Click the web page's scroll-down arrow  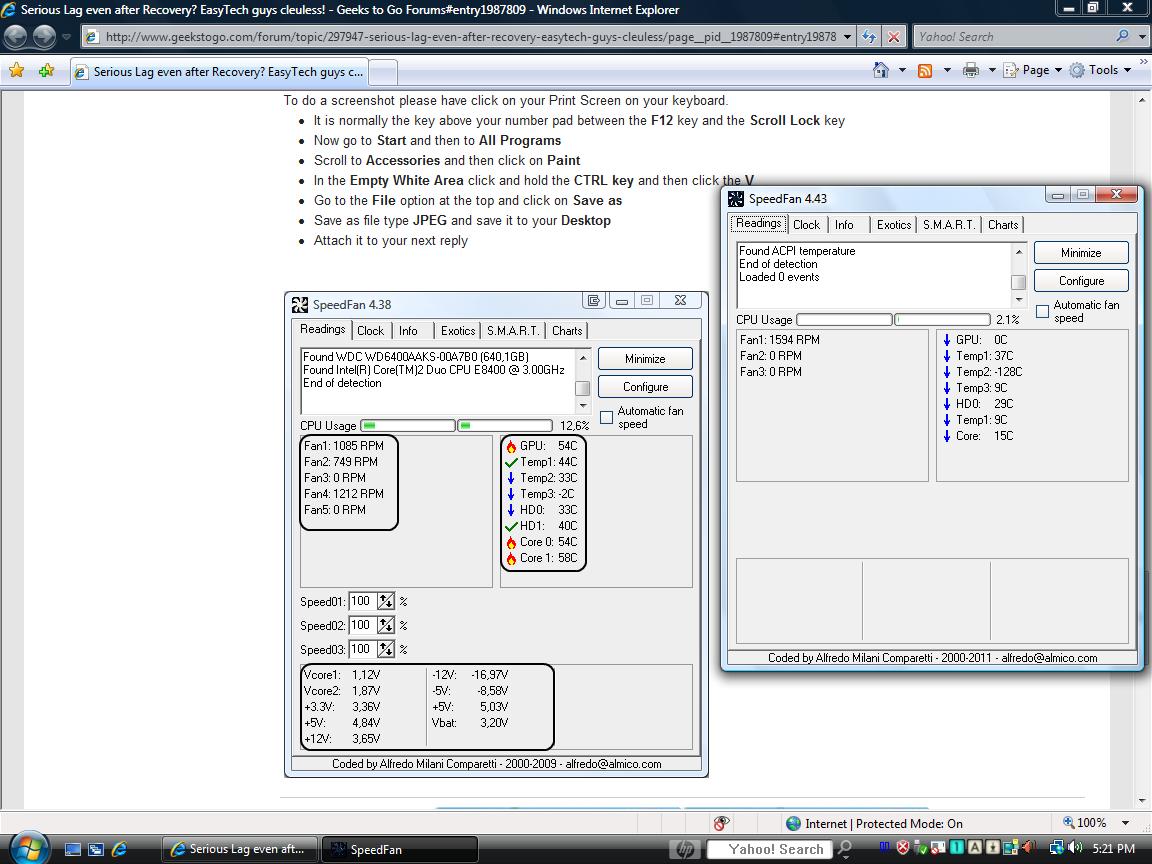(x=1142, y=801)
